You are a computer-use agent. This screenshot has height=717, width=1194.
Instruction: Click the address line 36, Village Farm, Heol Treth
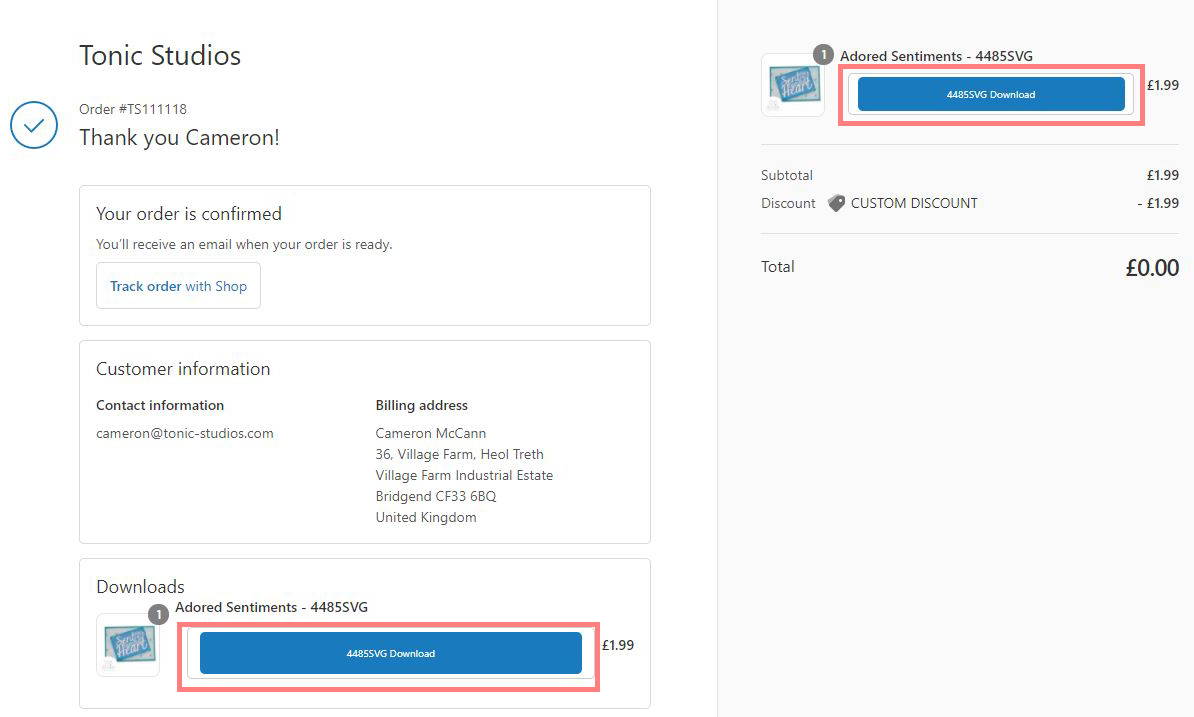click(x=459, y=454)
